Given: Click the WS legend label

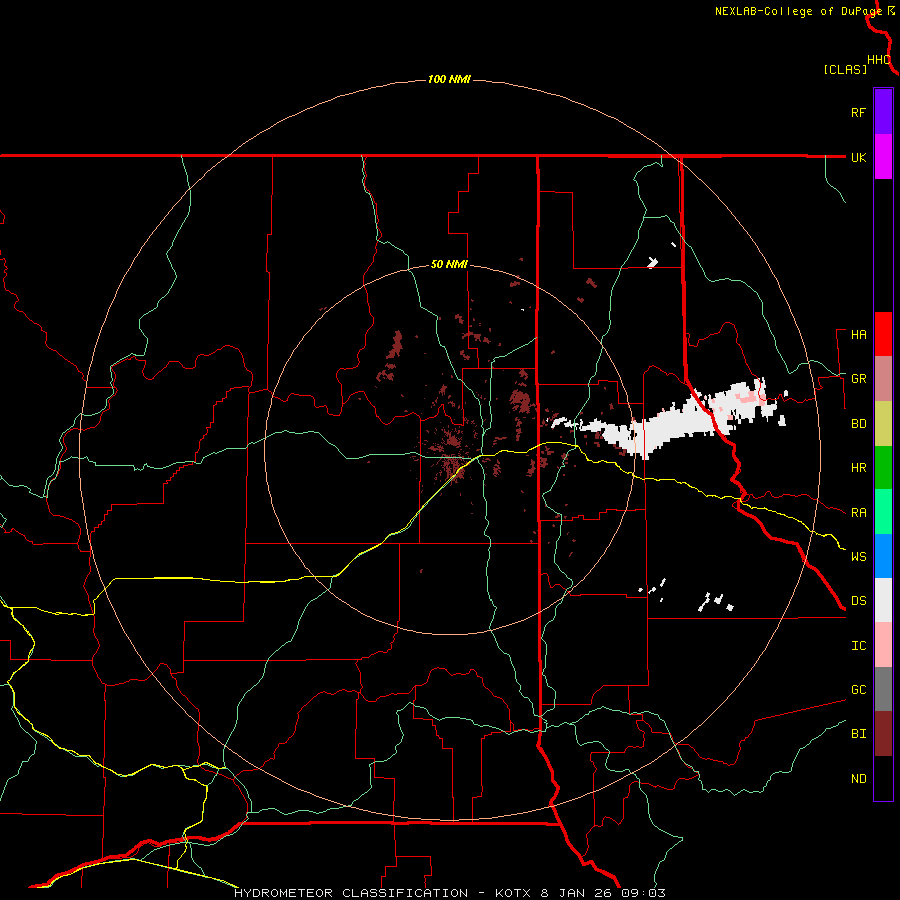Looking at the screenshot, I should click(858, 557).
